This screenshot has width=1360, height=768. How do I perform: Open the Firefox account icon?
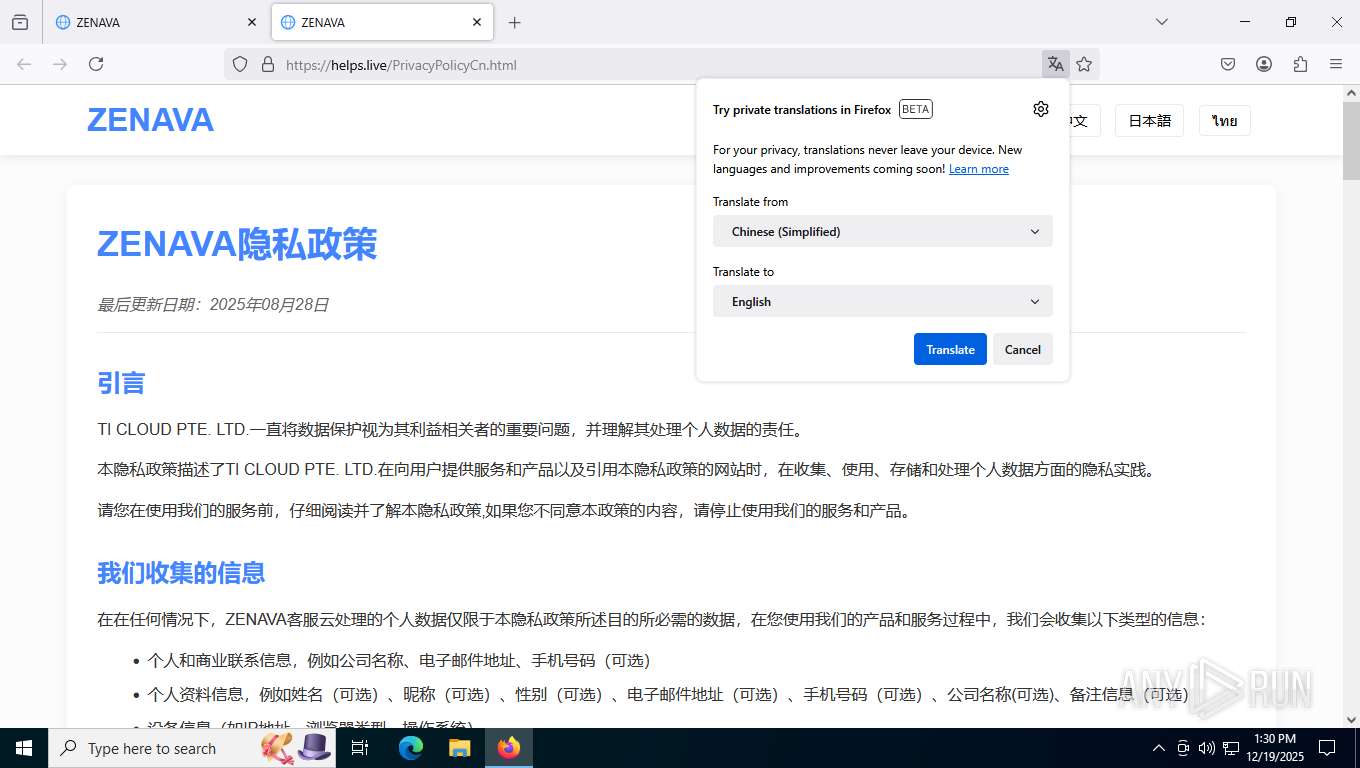pos(1264,64)
